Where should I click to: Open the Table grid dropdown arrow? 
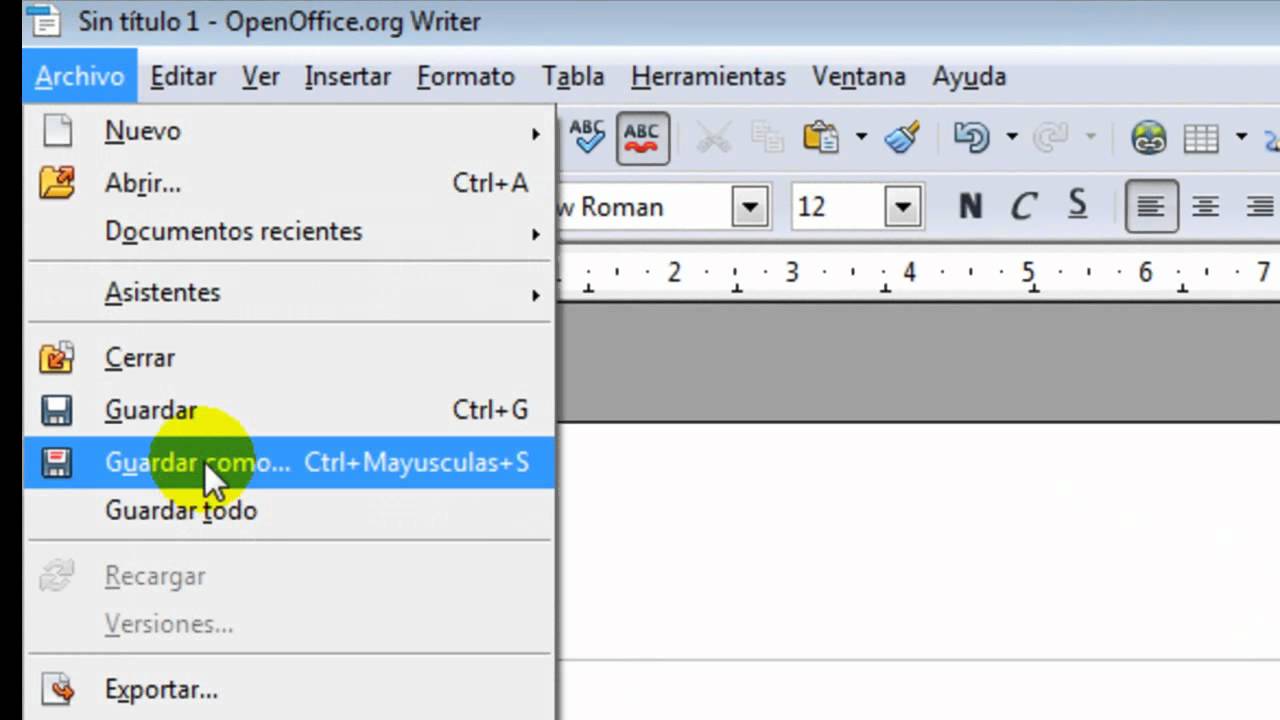coord(1241,137)
